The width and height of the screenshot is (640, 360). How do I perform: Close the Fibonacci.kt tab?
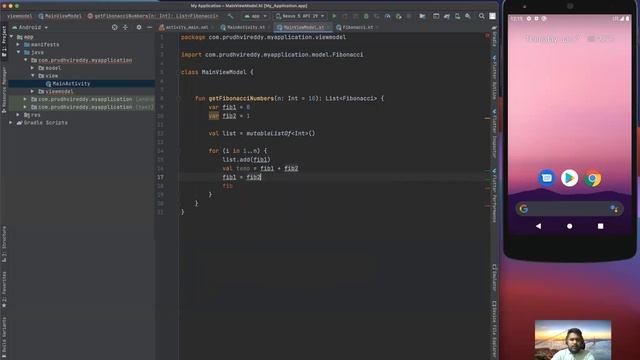[376, 27]
